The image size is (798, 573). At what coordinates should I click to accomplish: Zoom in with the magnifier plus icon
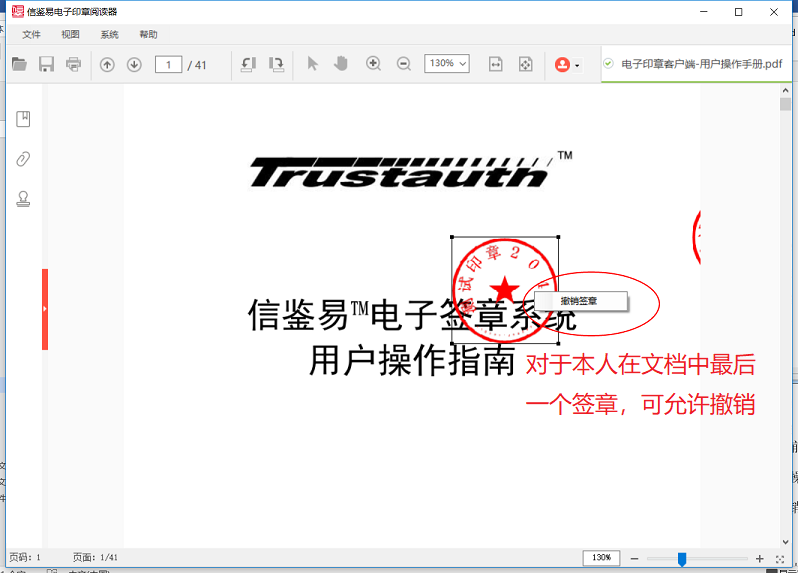(x=373, y=64)
